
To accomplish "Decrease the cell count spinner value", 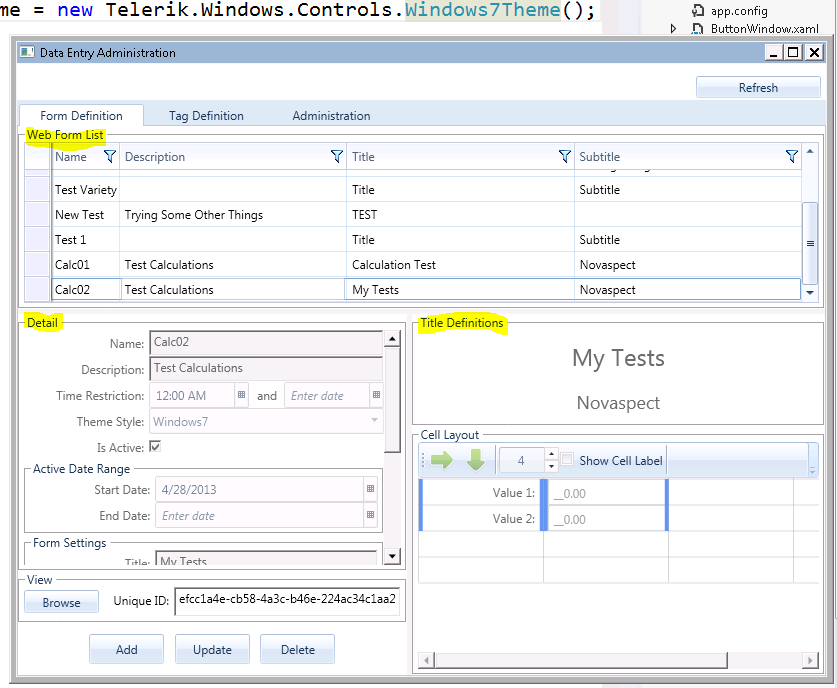I will click(x=551, y=466).
